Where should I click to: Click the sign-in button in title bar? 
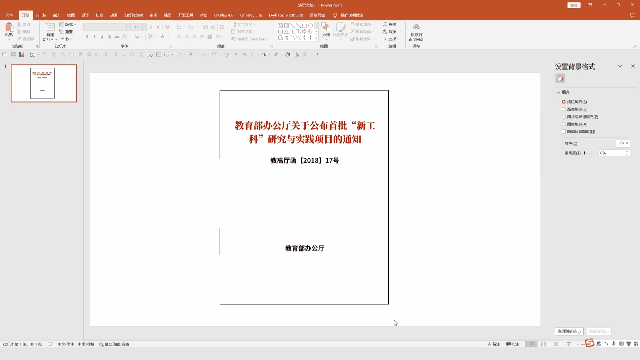[573, 5]
